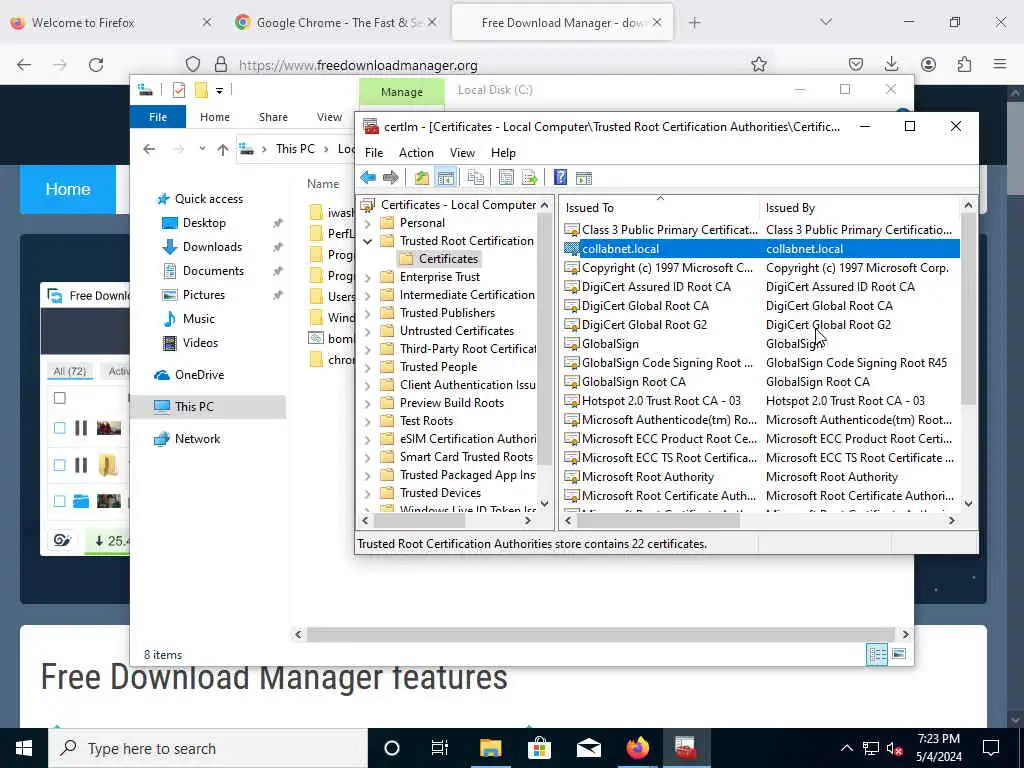Reload the Firefox page
Image resolution: width=1024 pixels, height=768 pixels.
96,65
